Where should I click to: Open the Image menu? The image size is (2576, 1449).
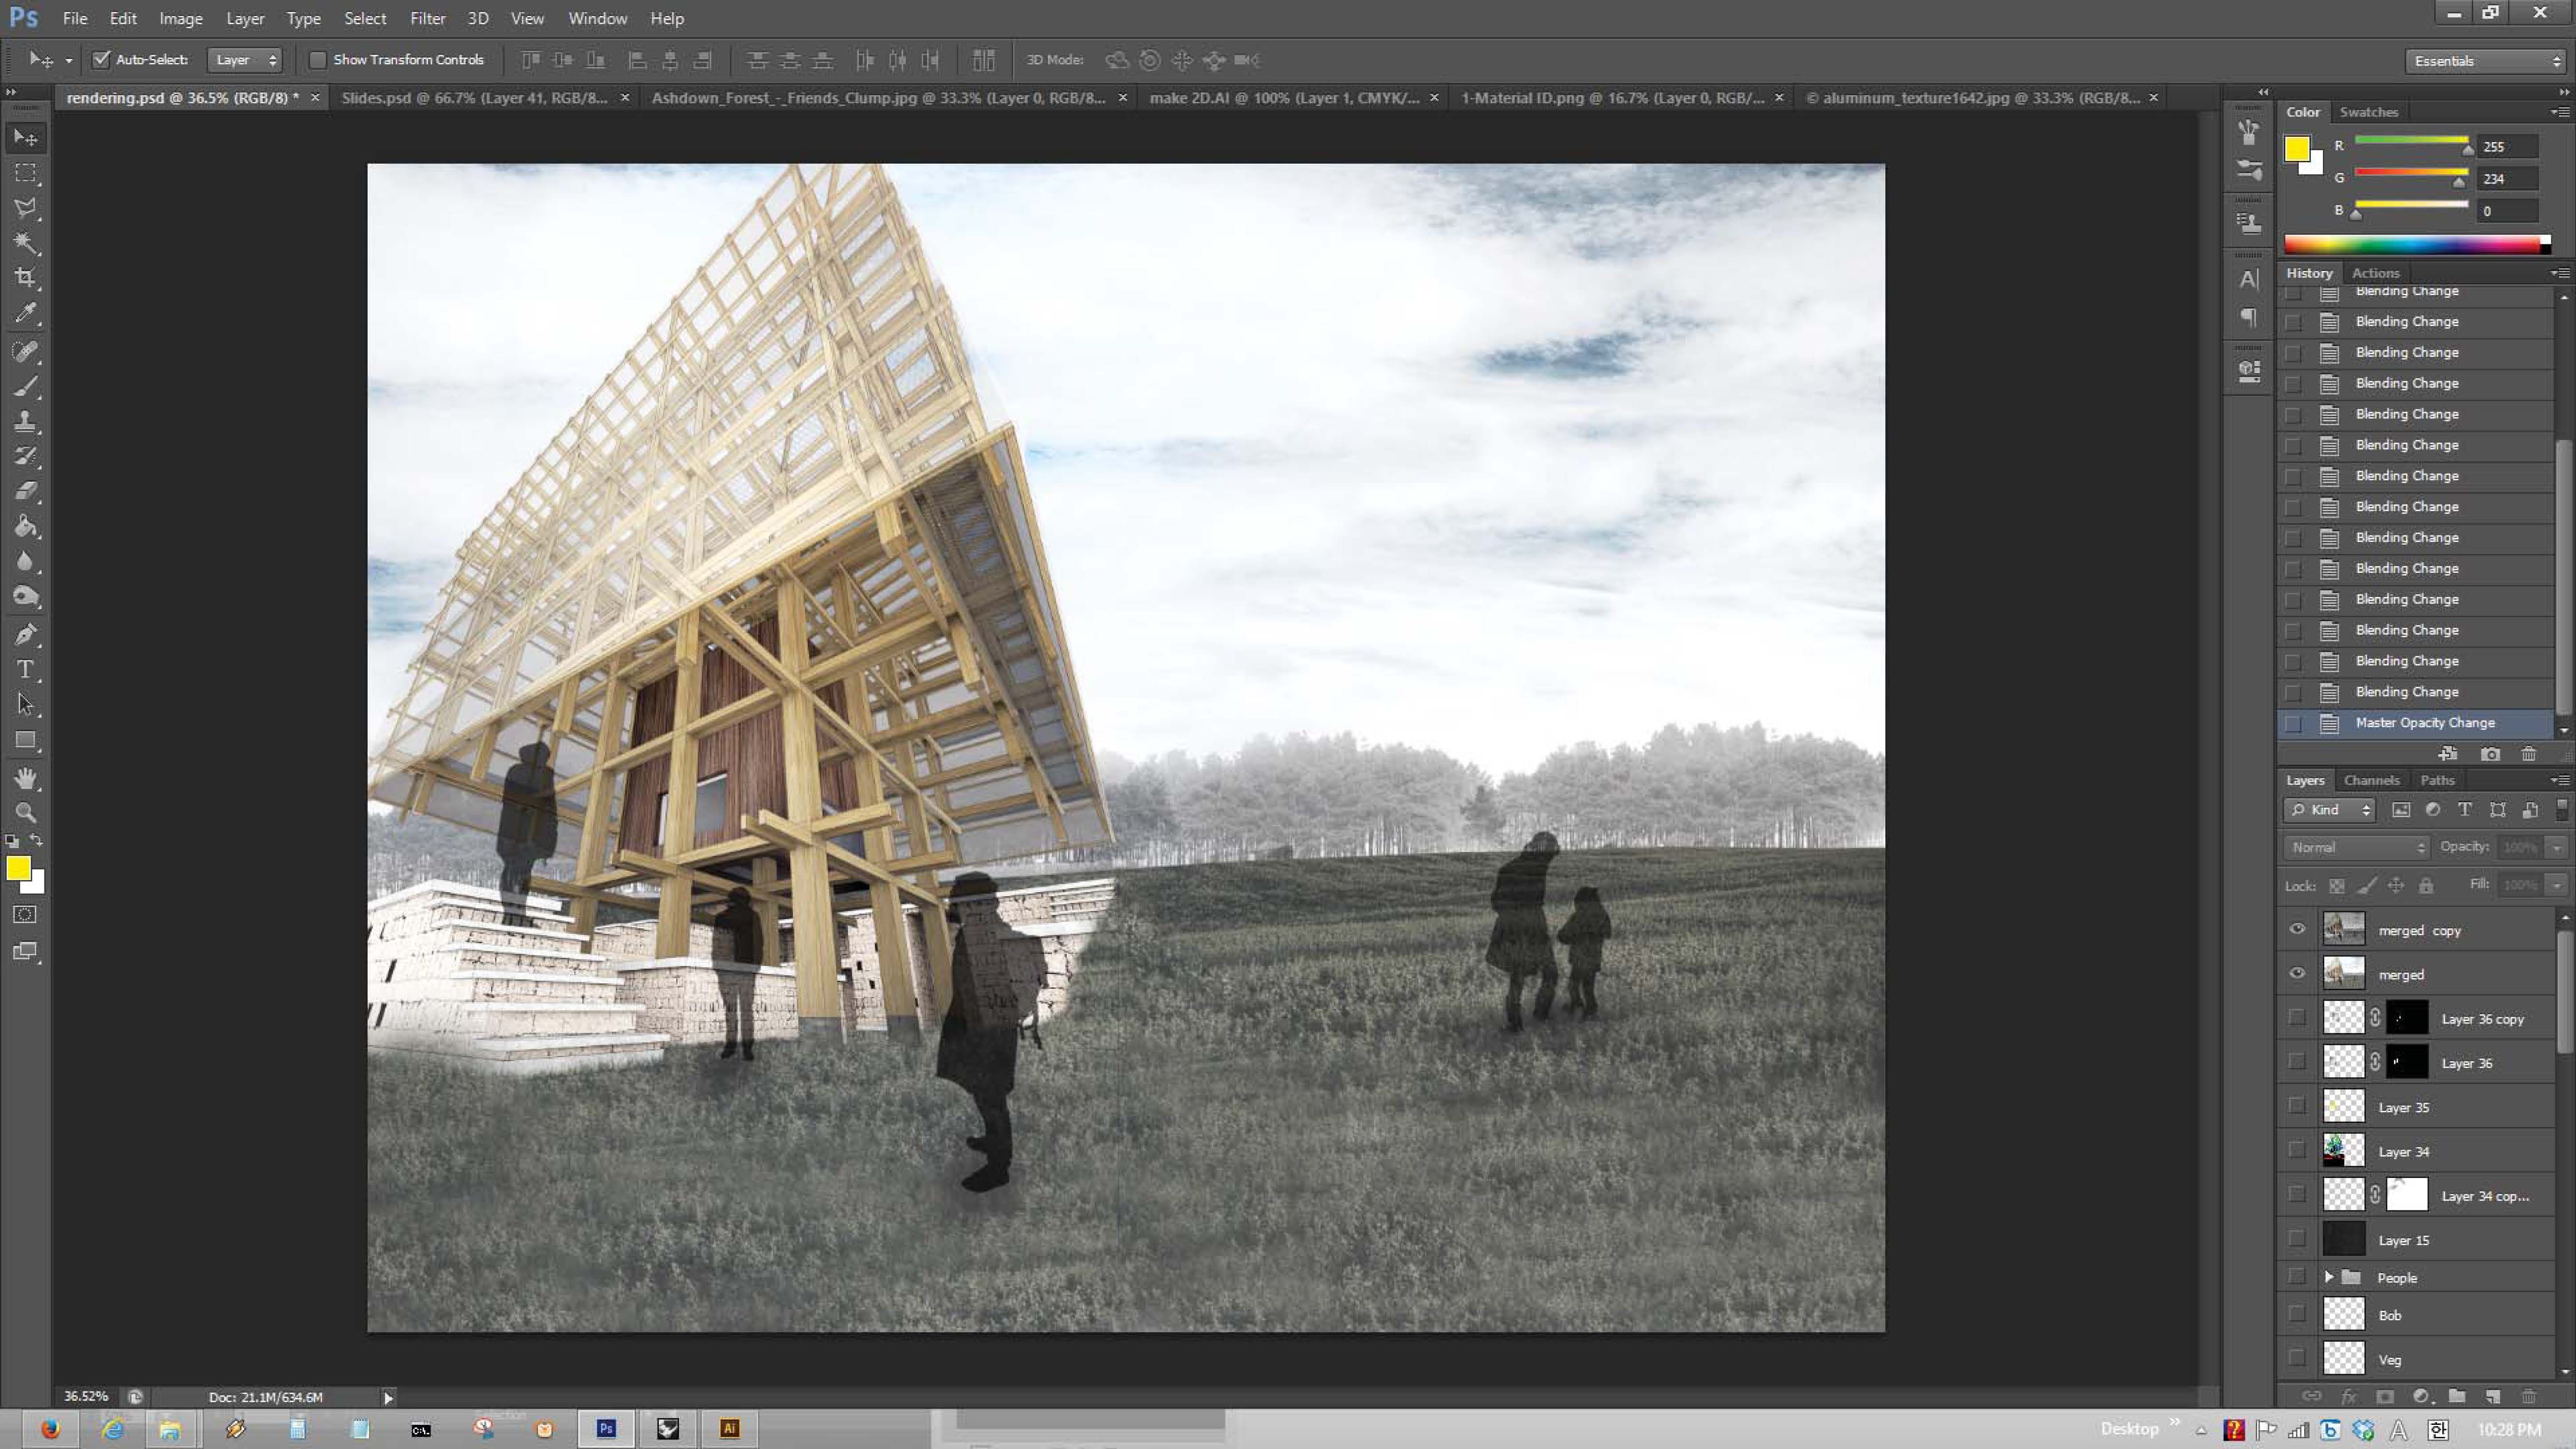(x=181, y=18)
